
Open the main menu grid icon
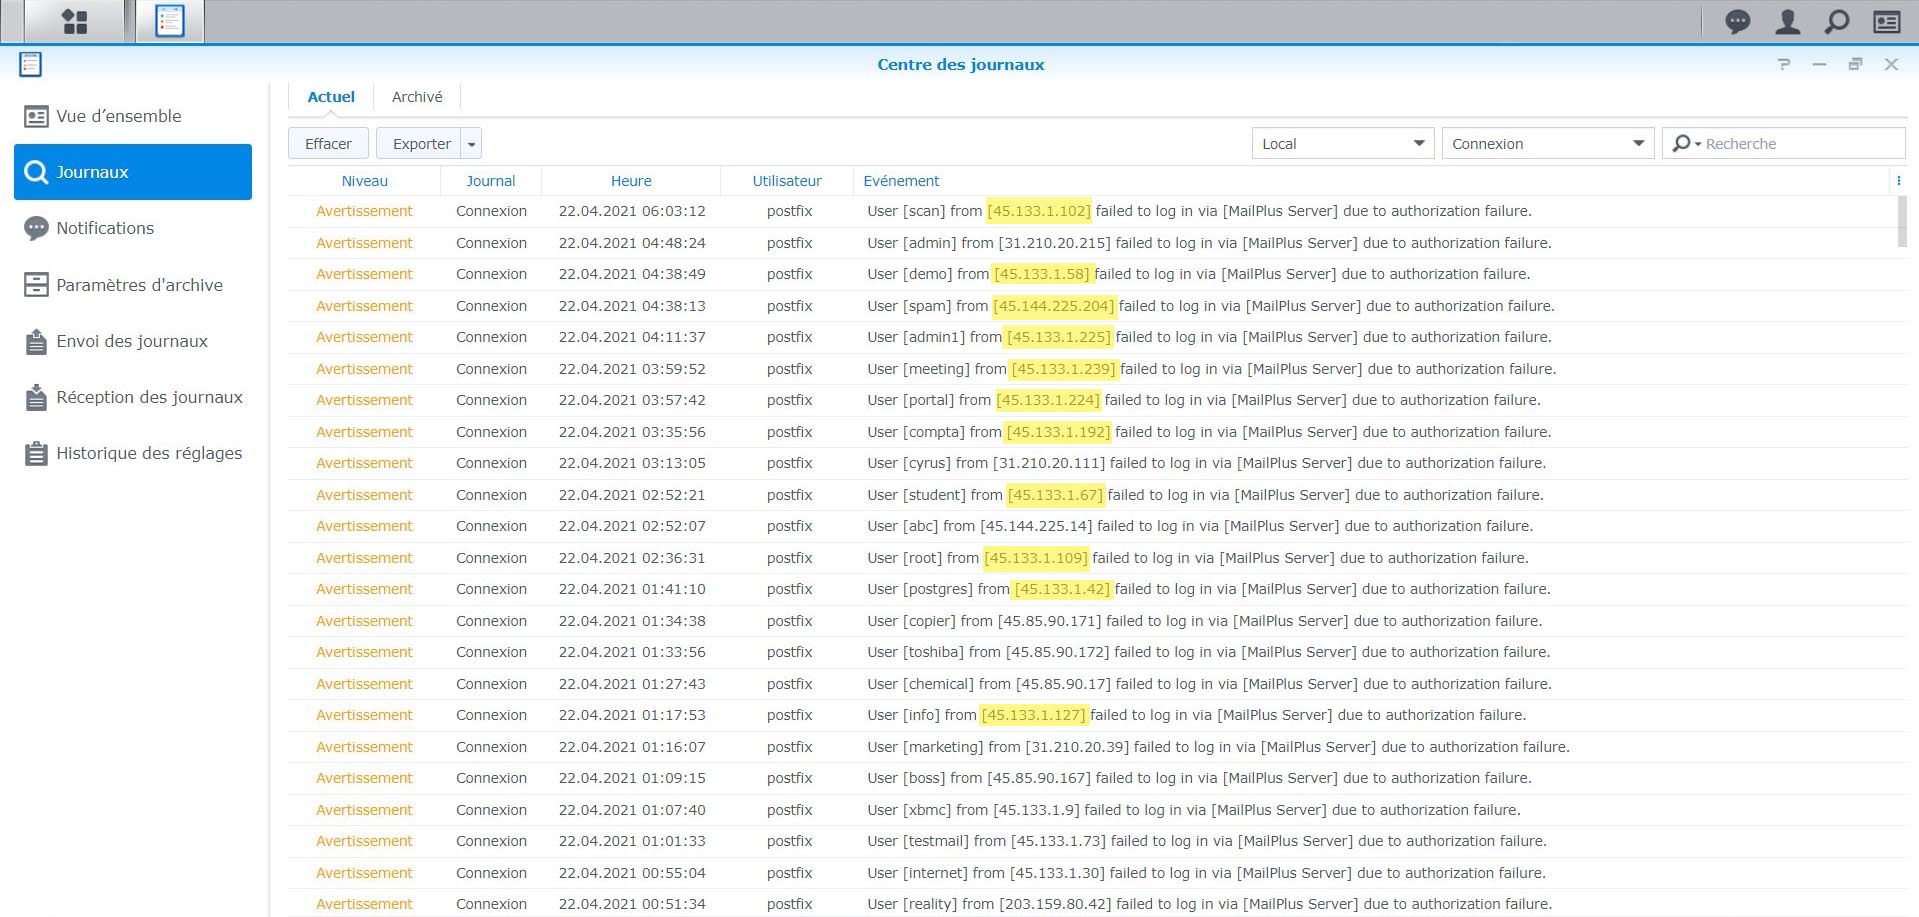pos(74,21)
